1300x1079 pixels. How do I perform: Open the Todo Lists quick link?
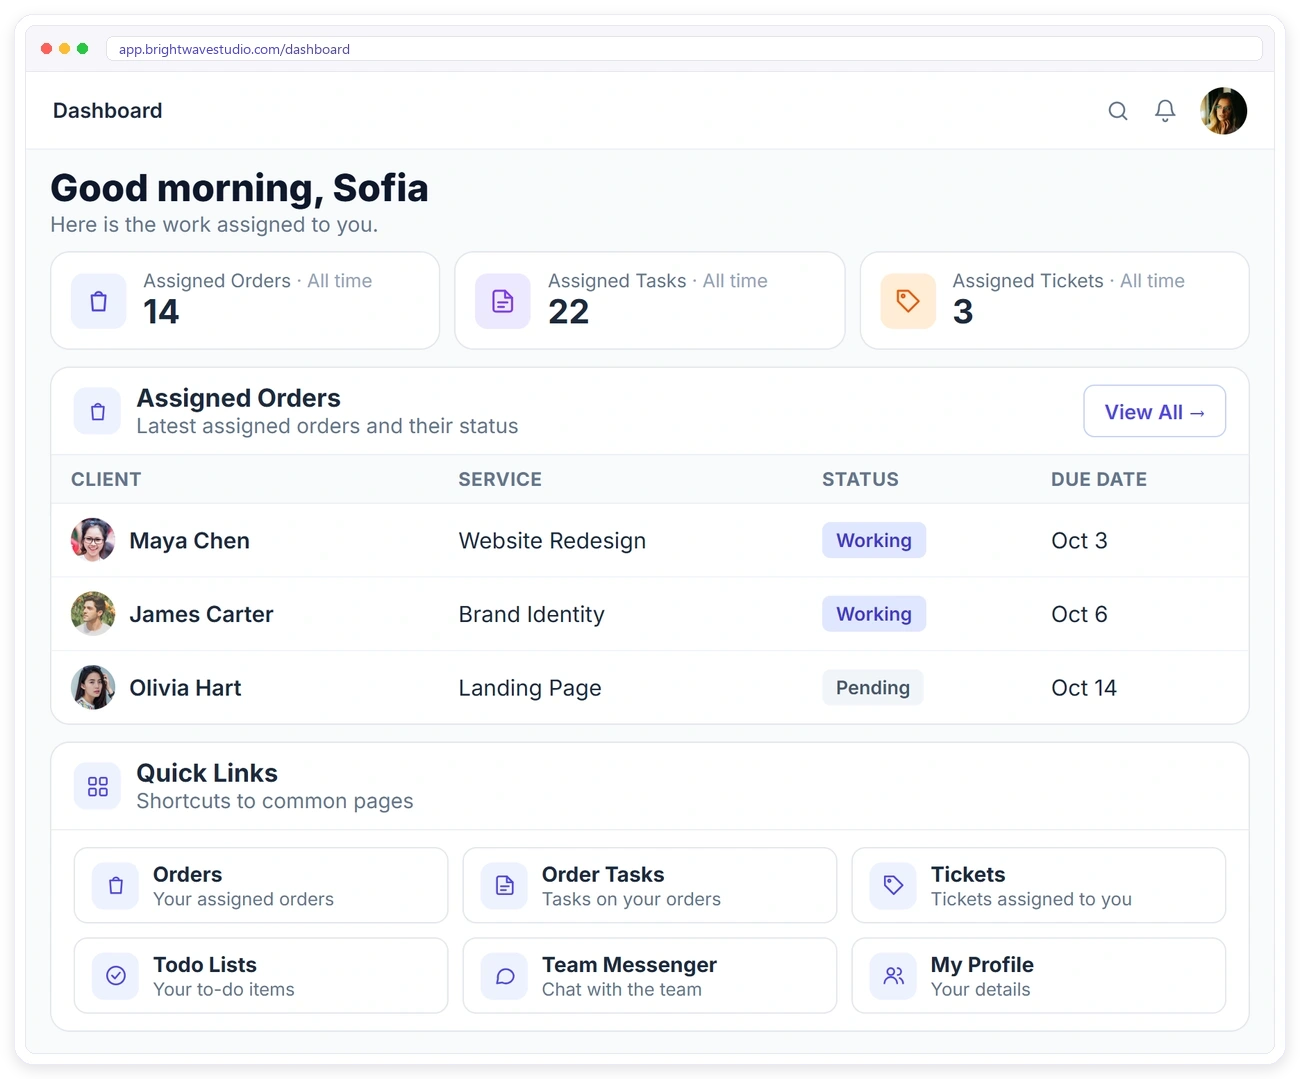[x=261, y=976]
